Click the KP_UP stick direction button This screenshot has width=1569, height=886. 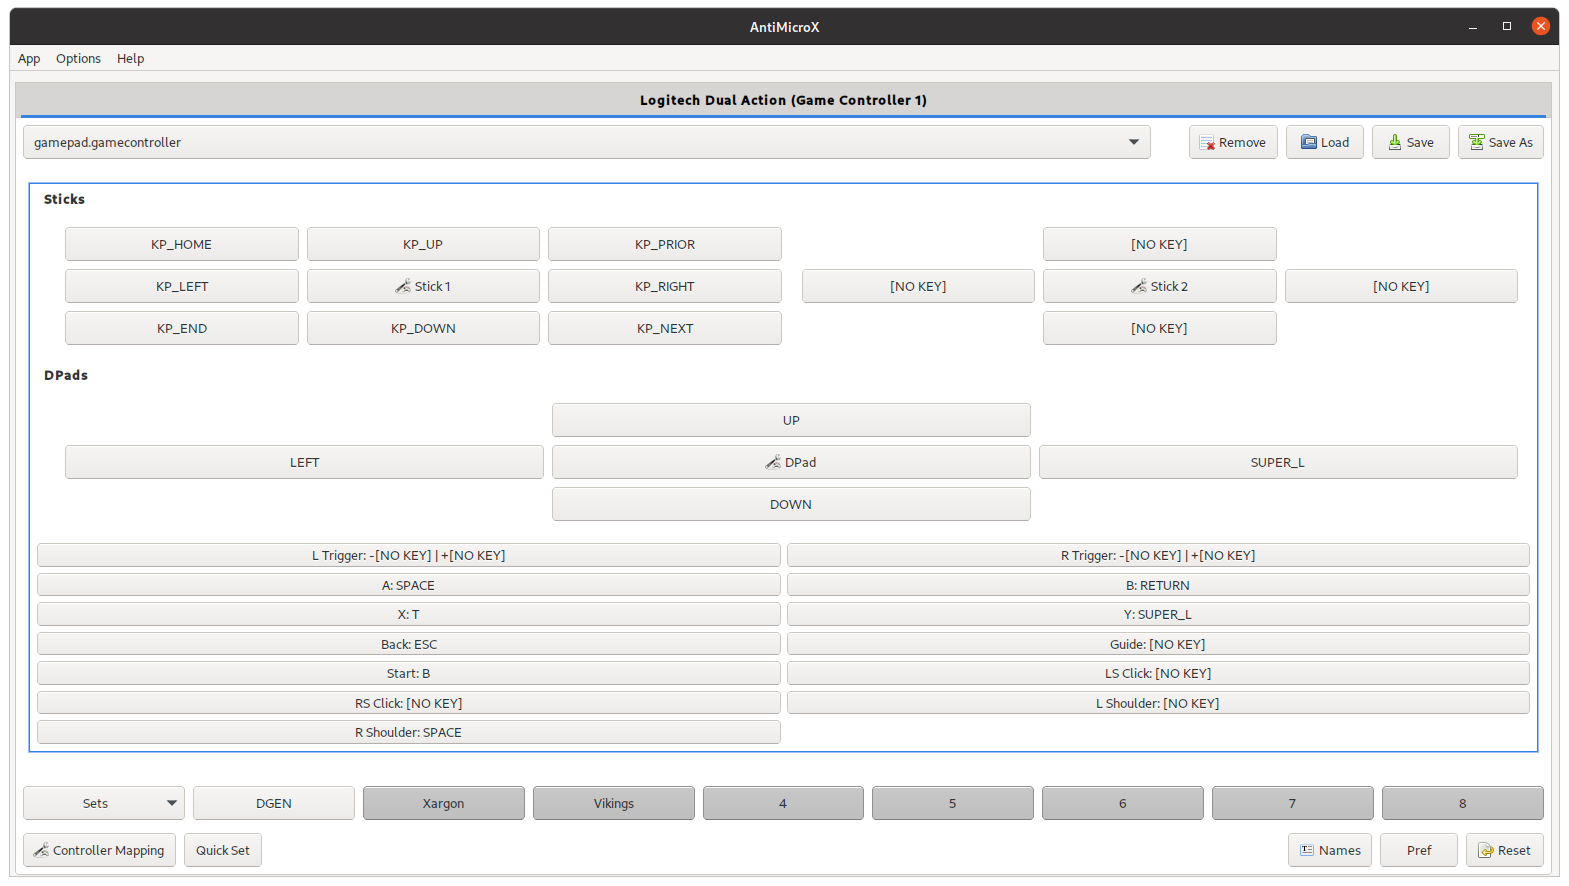click(x=423, y=244)
